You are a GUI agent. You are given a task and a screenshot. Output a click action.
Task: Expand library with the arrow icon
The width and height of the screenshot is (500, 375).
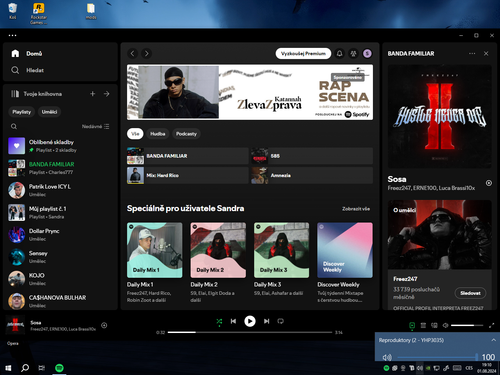(107, 94)
